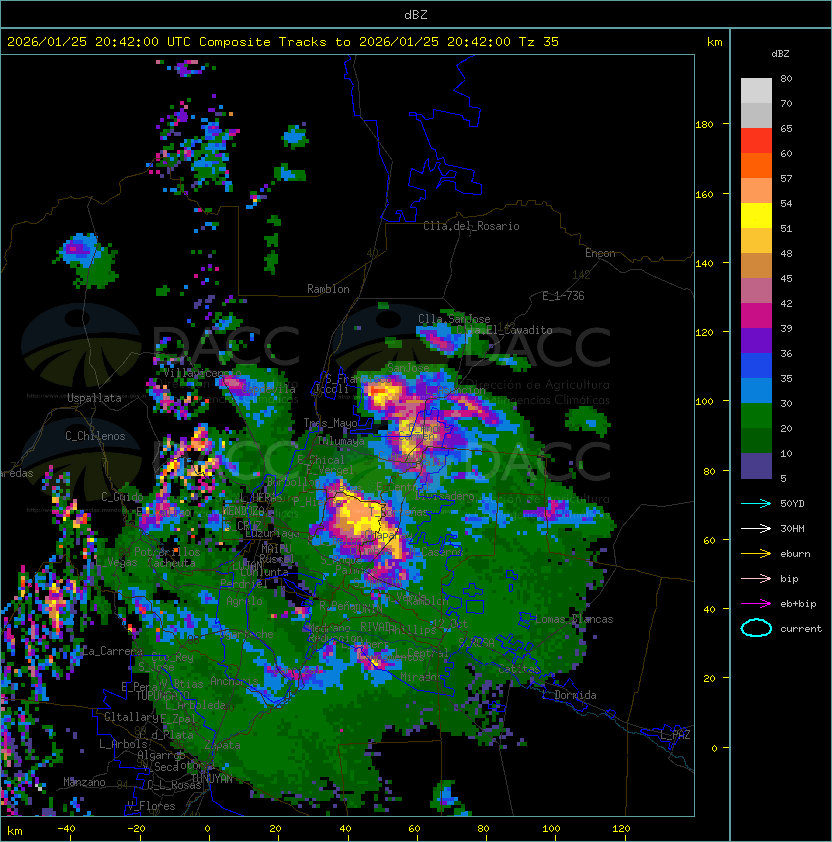Click the L_Dormida label
Screen dimensions: 832x842
pyautogui.click(x=569, y=695)
